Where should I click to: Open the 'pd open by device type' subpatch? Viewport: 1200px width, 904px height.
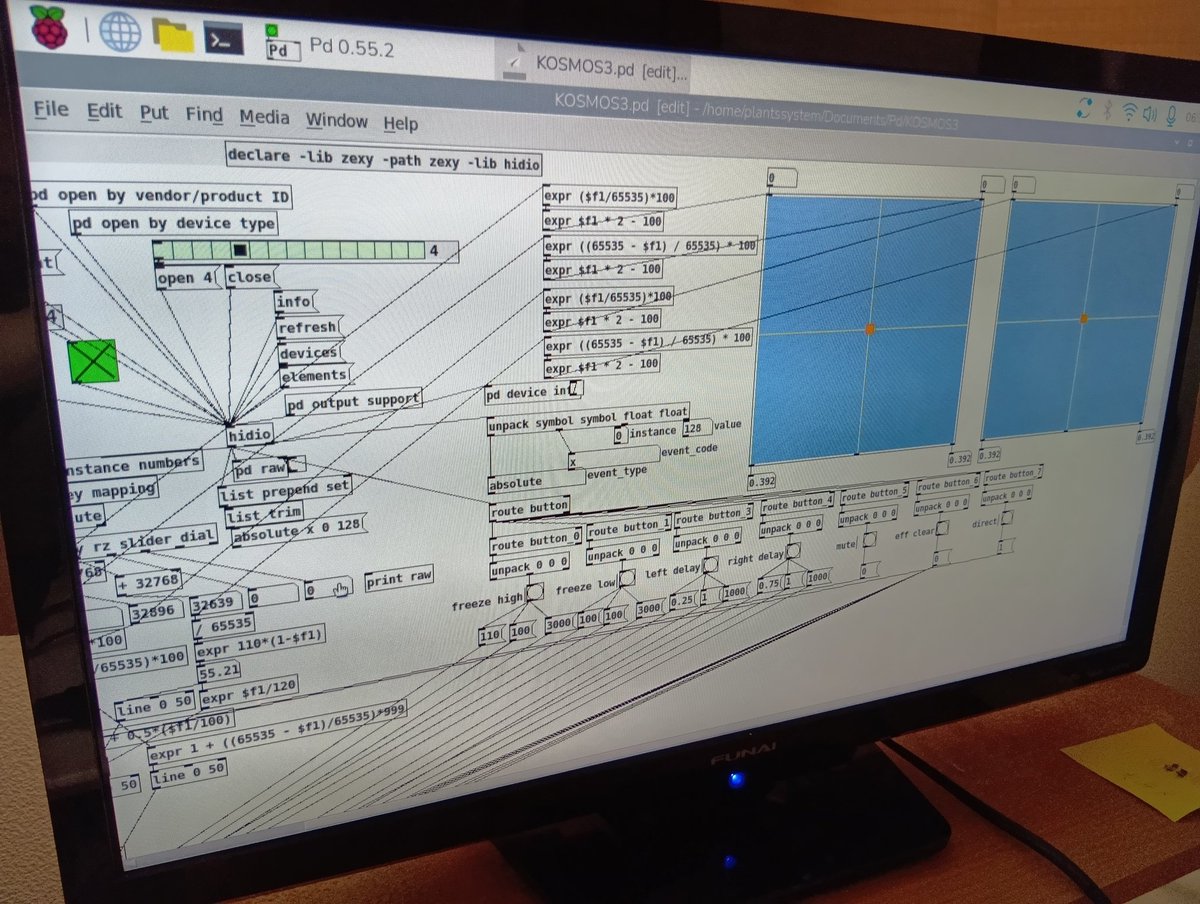174,223
